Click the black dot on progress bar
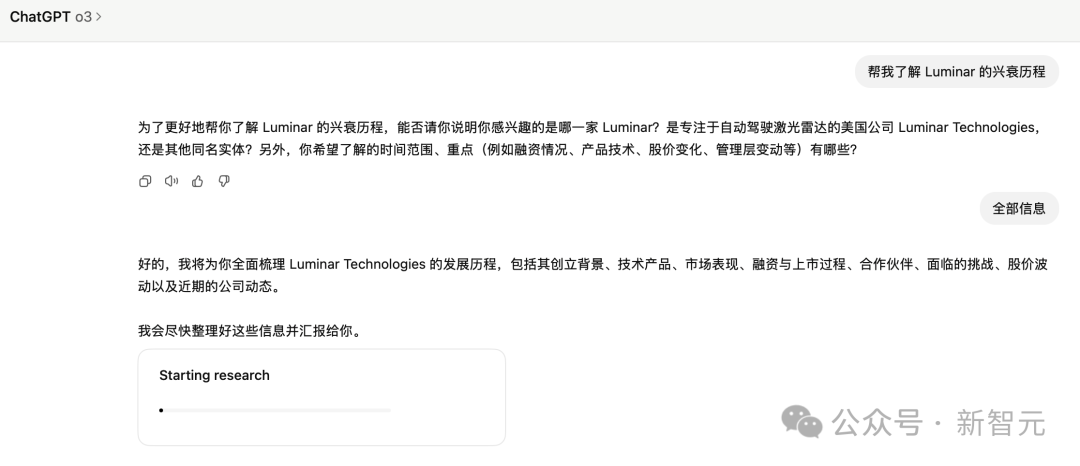The height and width of the screenshot is (466, 1080). pos(161,410)
